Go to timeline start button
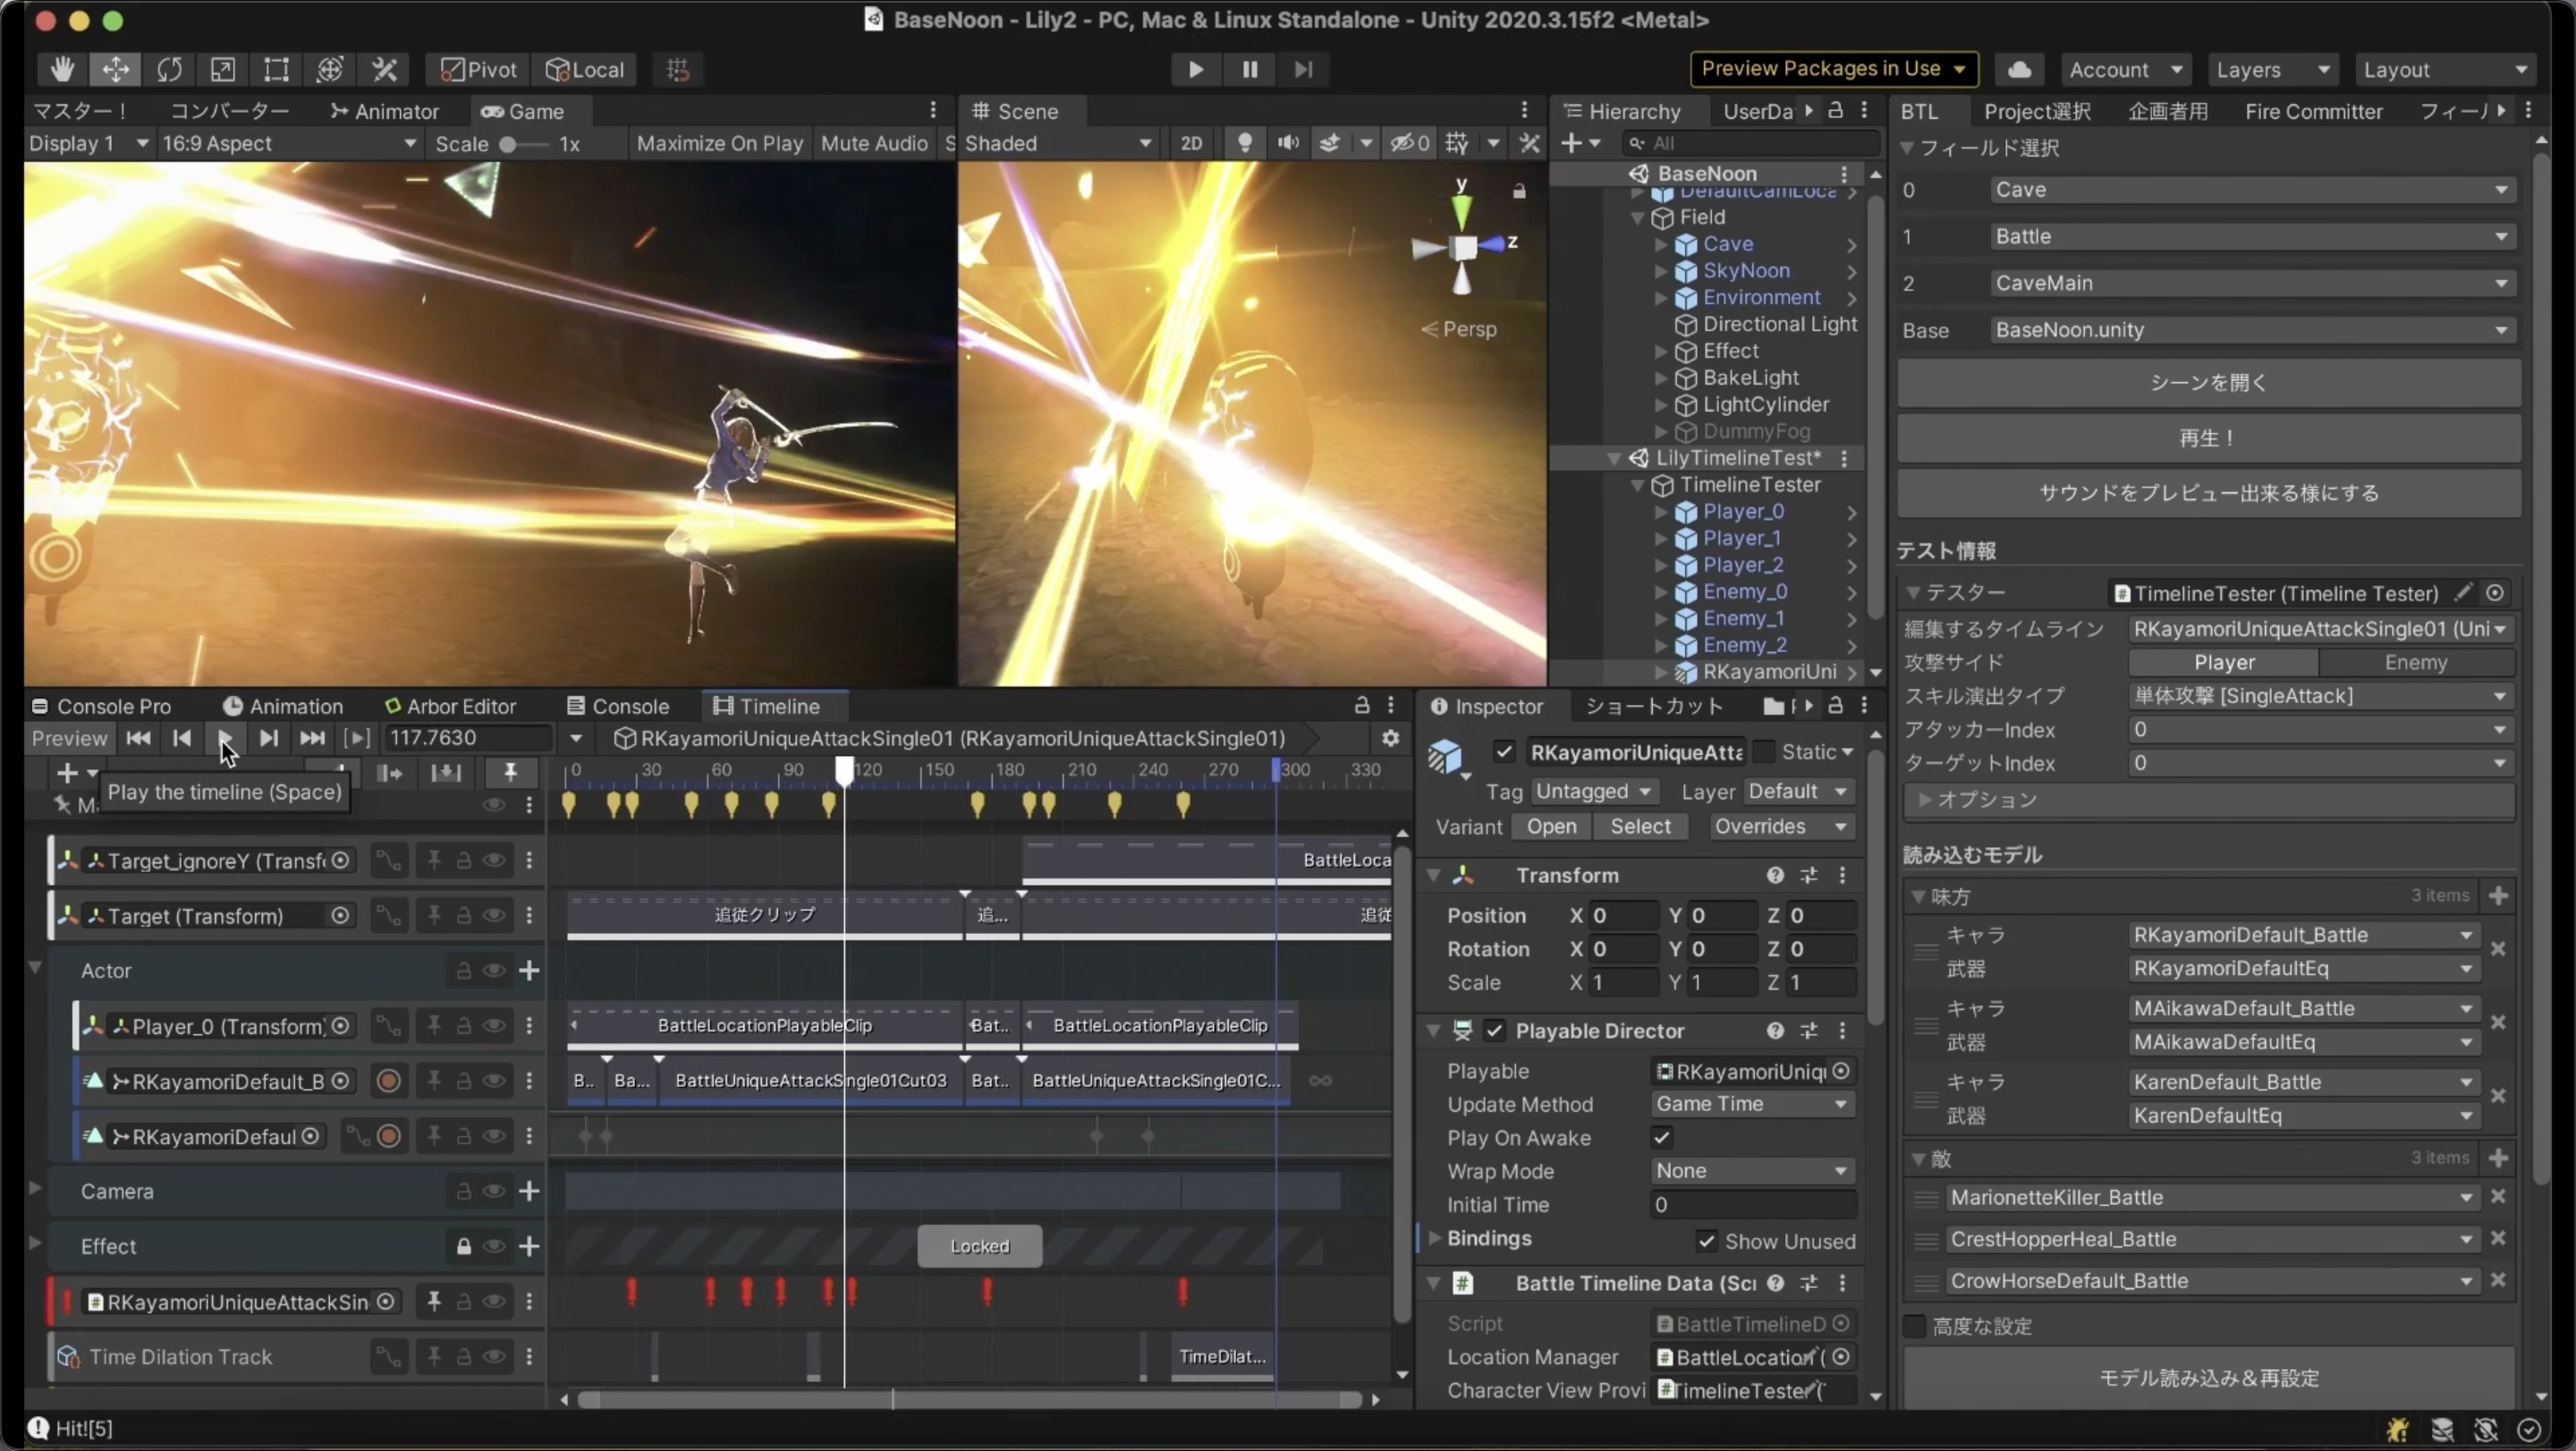The image size is (2576, 1451). click(x=138, y=738)
